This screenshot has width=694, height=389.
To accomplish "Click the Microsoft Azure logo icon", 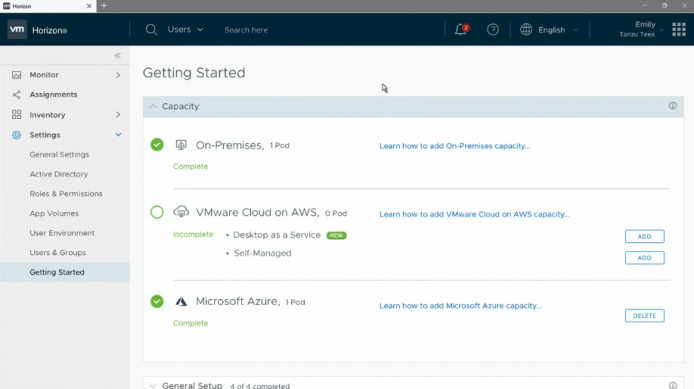I will pos(181,301).
